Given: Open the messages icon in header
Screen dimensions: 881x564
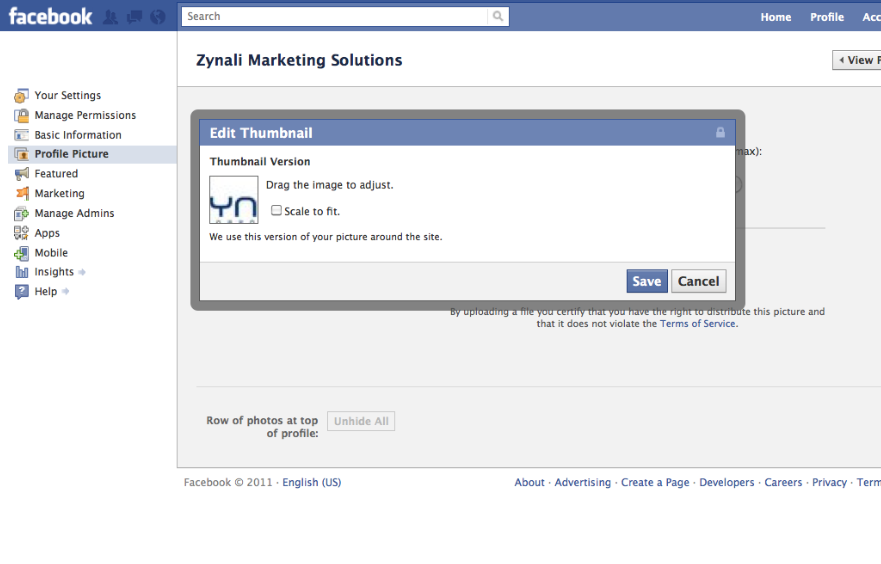Looking at the screenshot, I should [134, 17].
